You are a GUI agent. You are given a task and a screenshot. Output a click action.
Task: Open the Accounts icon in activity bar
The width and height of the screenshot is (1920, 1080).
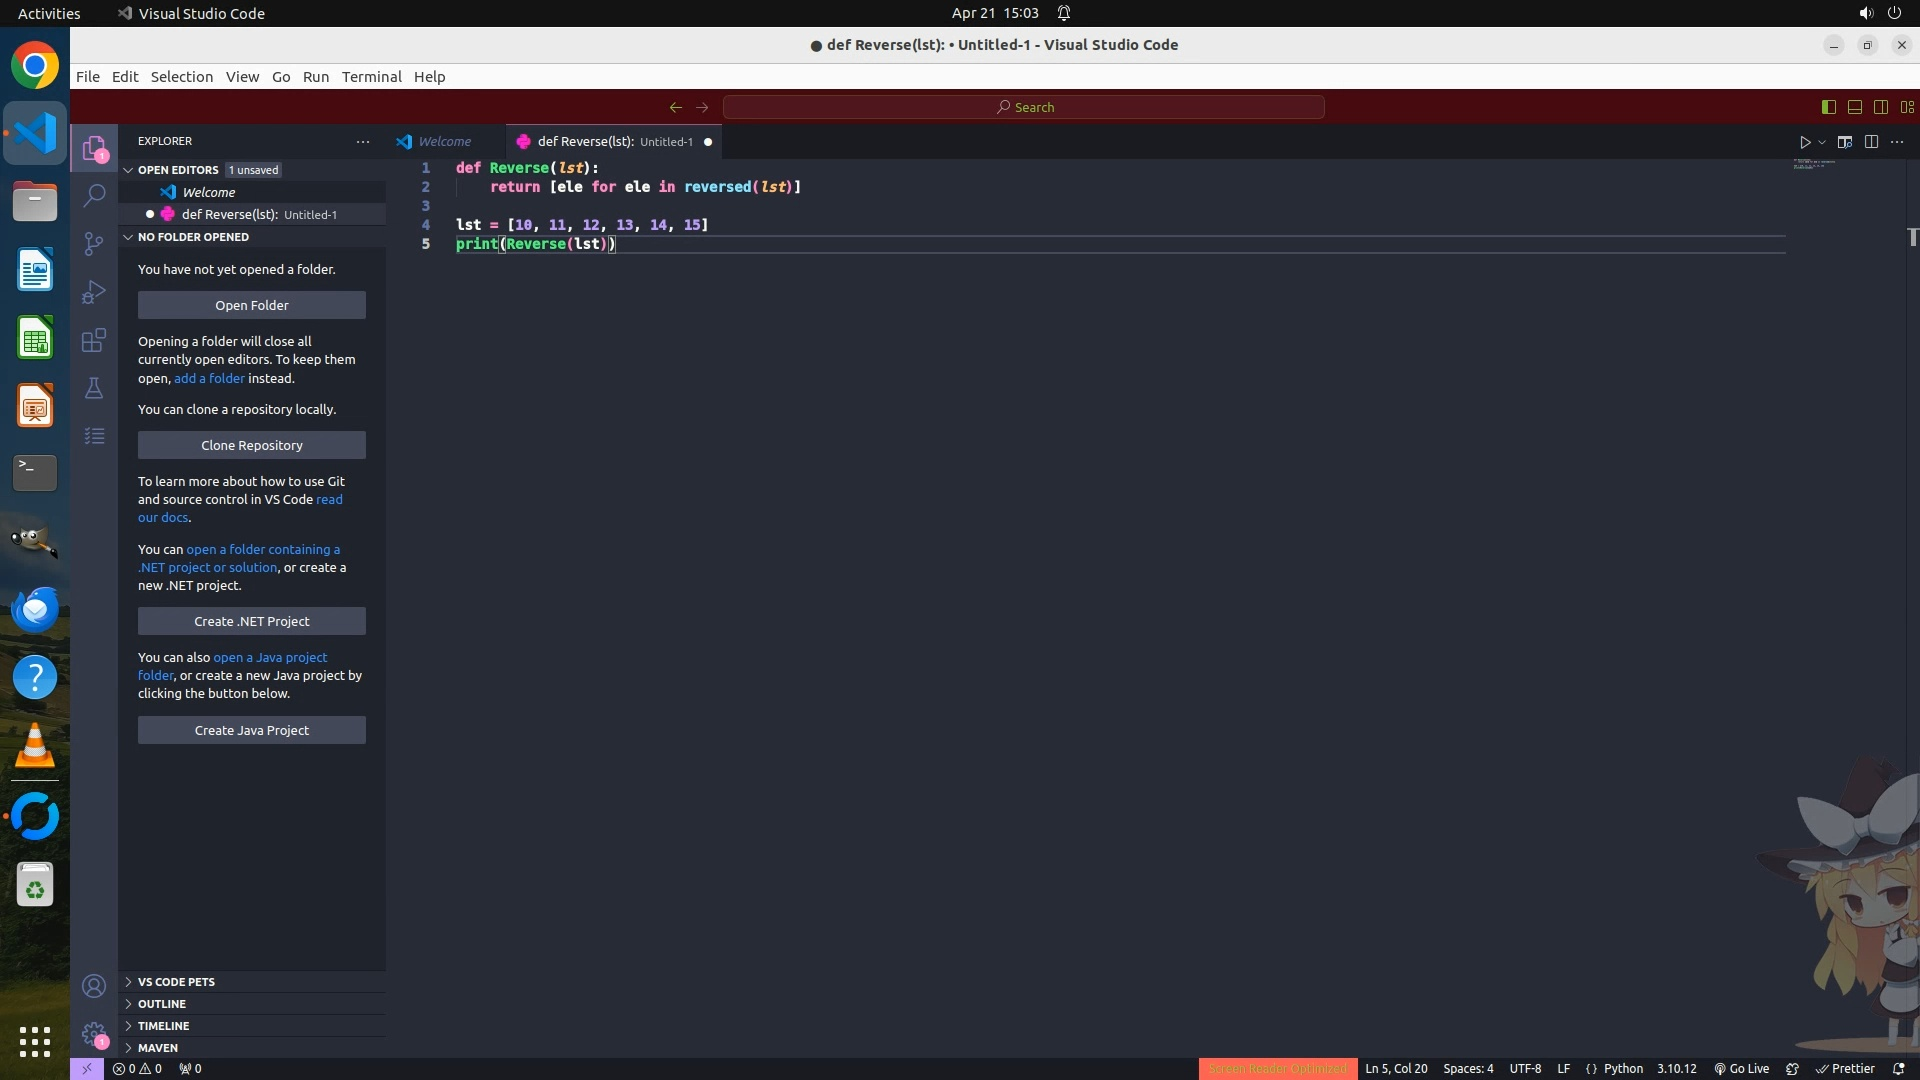coord(94,986)
